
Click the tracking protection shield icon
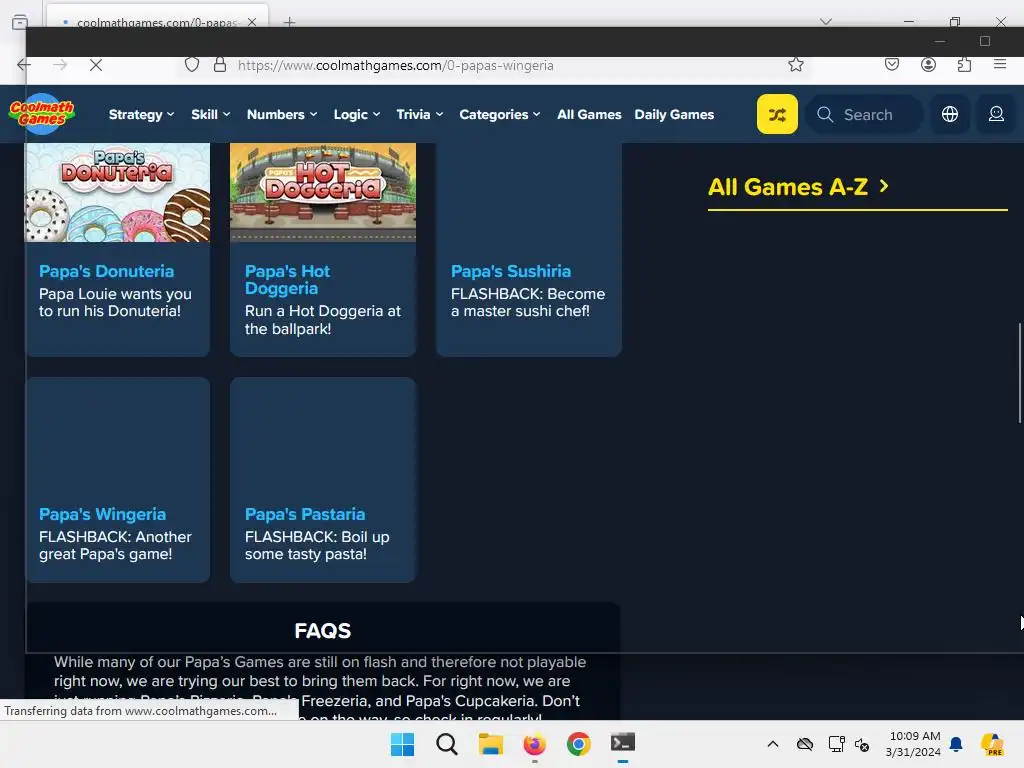click(x=191, y=65)
